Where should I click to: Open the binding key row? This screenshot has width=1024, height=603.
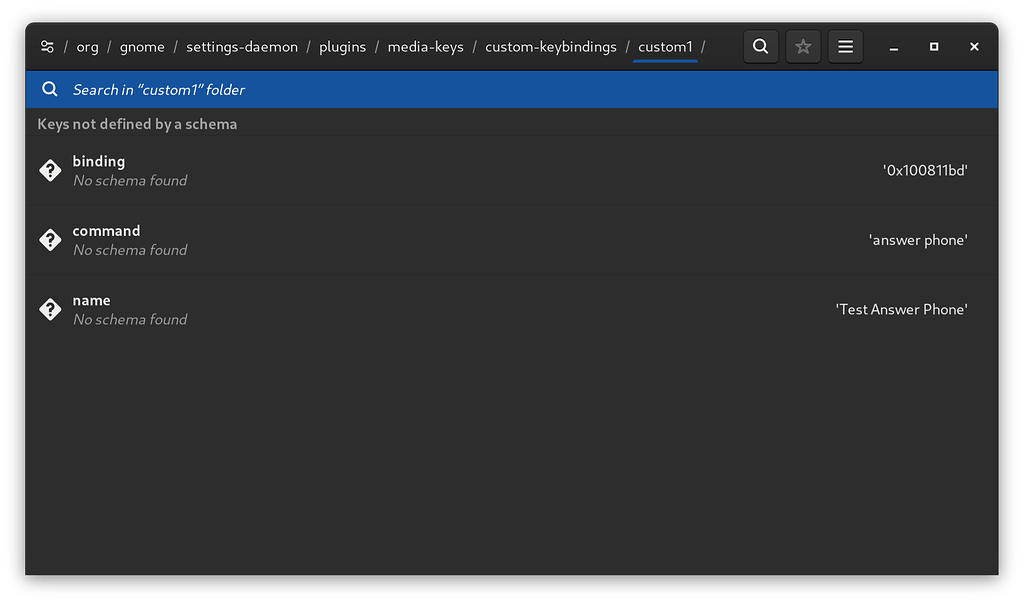click(400, 170)
